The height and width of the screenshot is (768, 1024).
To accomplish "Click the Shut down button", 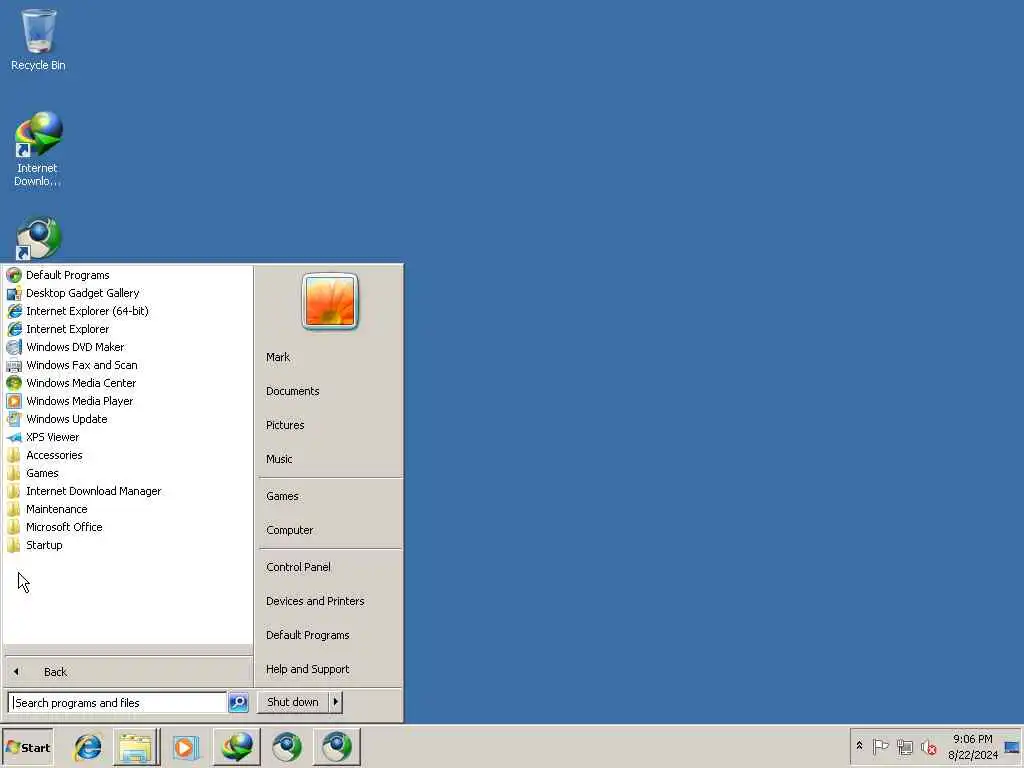I will 293,702.
